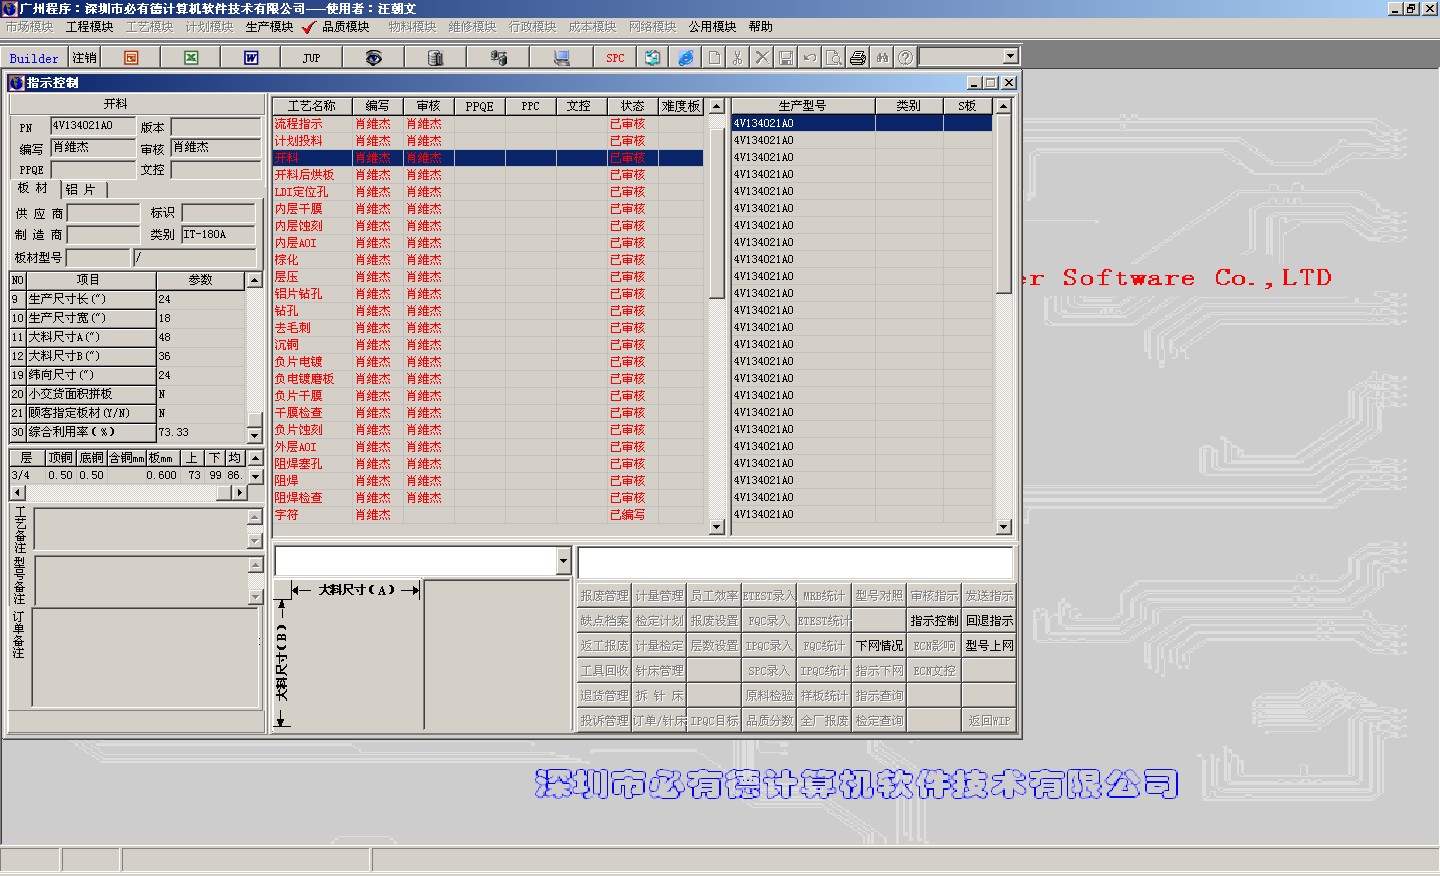The height and width of the screenshot is (876, 1440).
Task: Click the 型号上网 button
Action: (989, 646)
